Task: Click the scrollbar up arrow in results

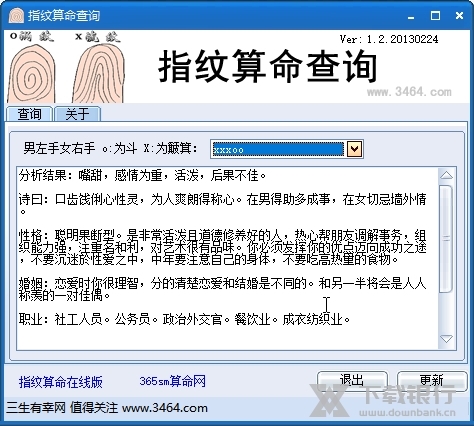Action: (446, 175)
